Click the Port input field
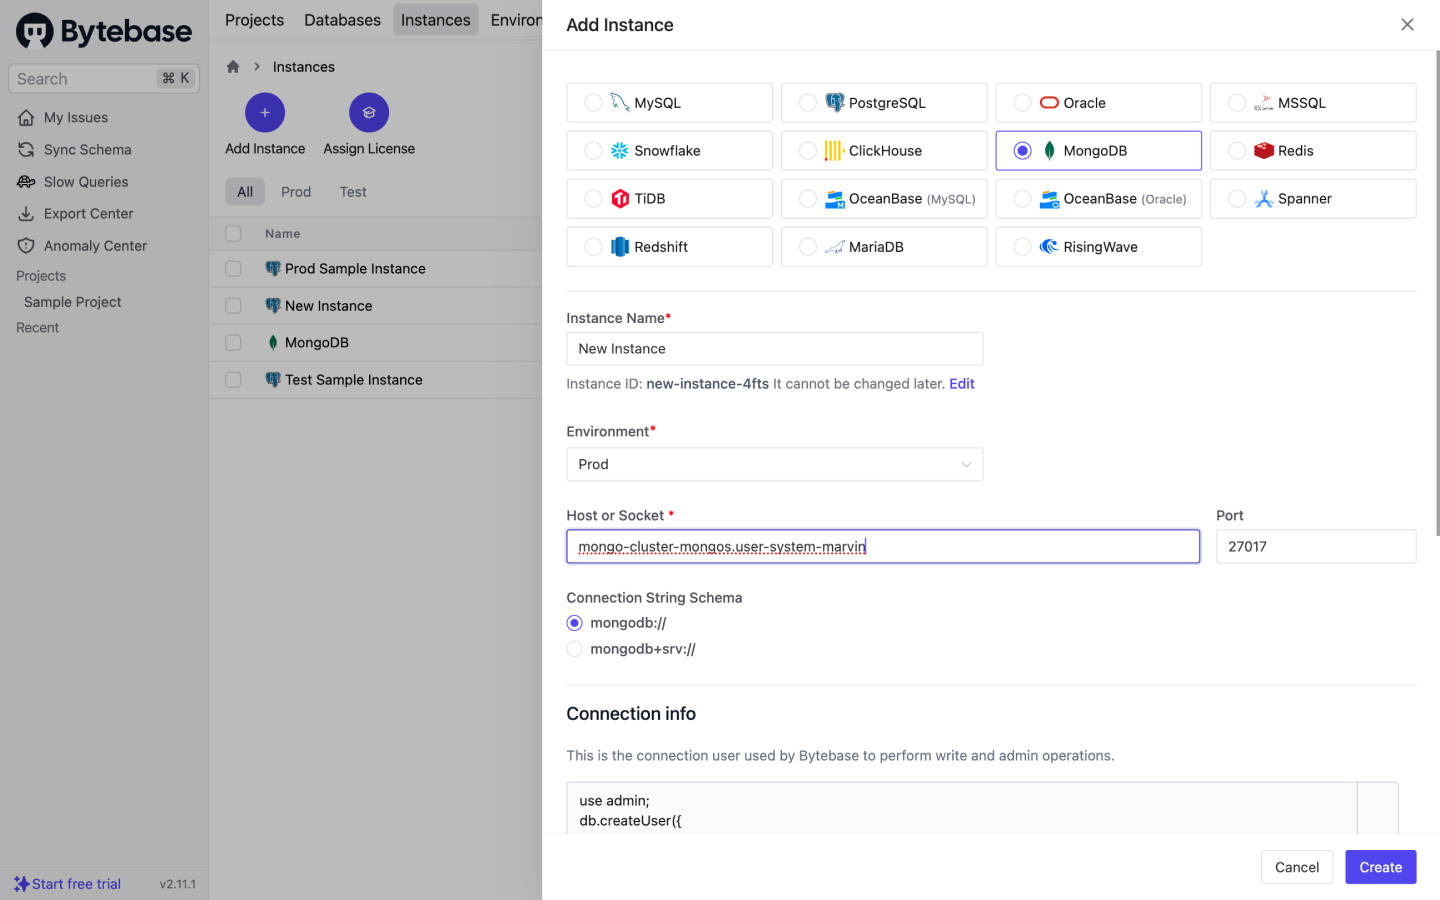 (1315, 547)
